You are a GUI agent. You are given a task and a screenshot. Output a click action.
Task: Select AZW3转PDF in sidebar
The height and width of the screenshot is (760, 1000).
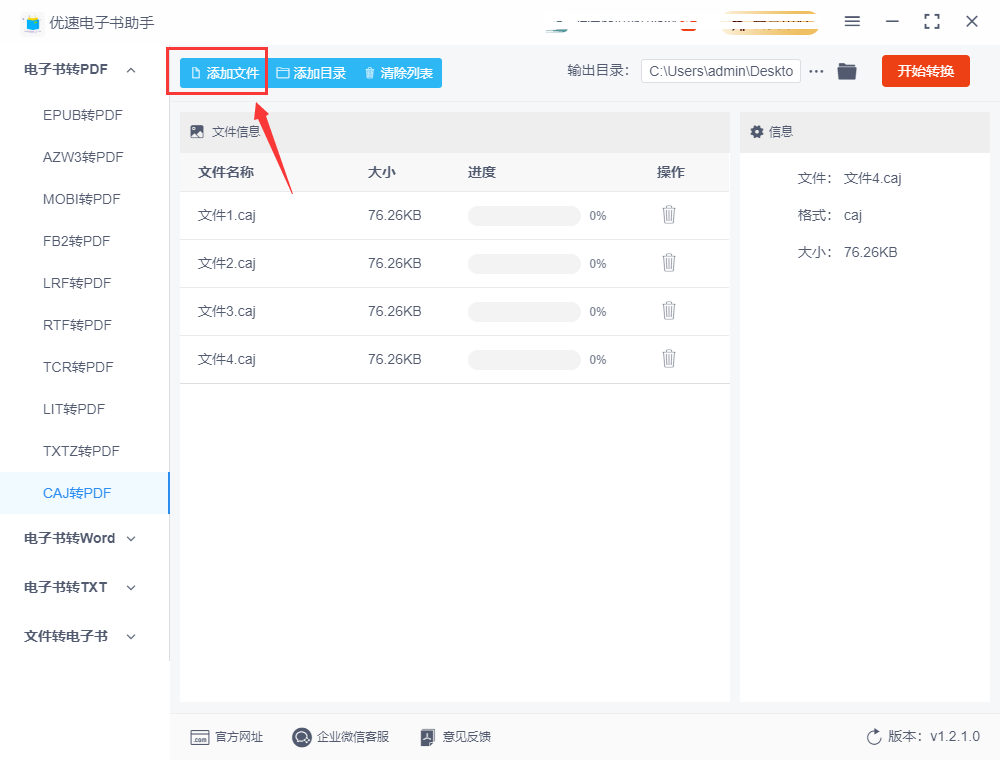pyautogui.click(x=83, y=157)
